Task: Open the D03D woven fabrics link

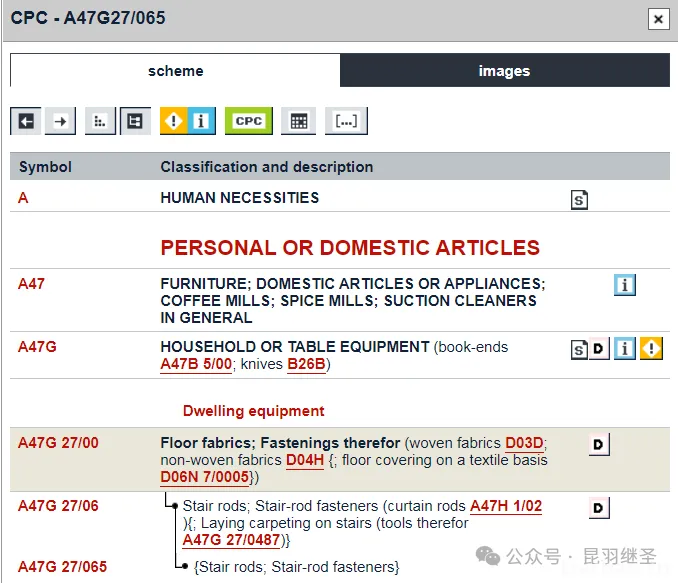Action: (524, 443)
